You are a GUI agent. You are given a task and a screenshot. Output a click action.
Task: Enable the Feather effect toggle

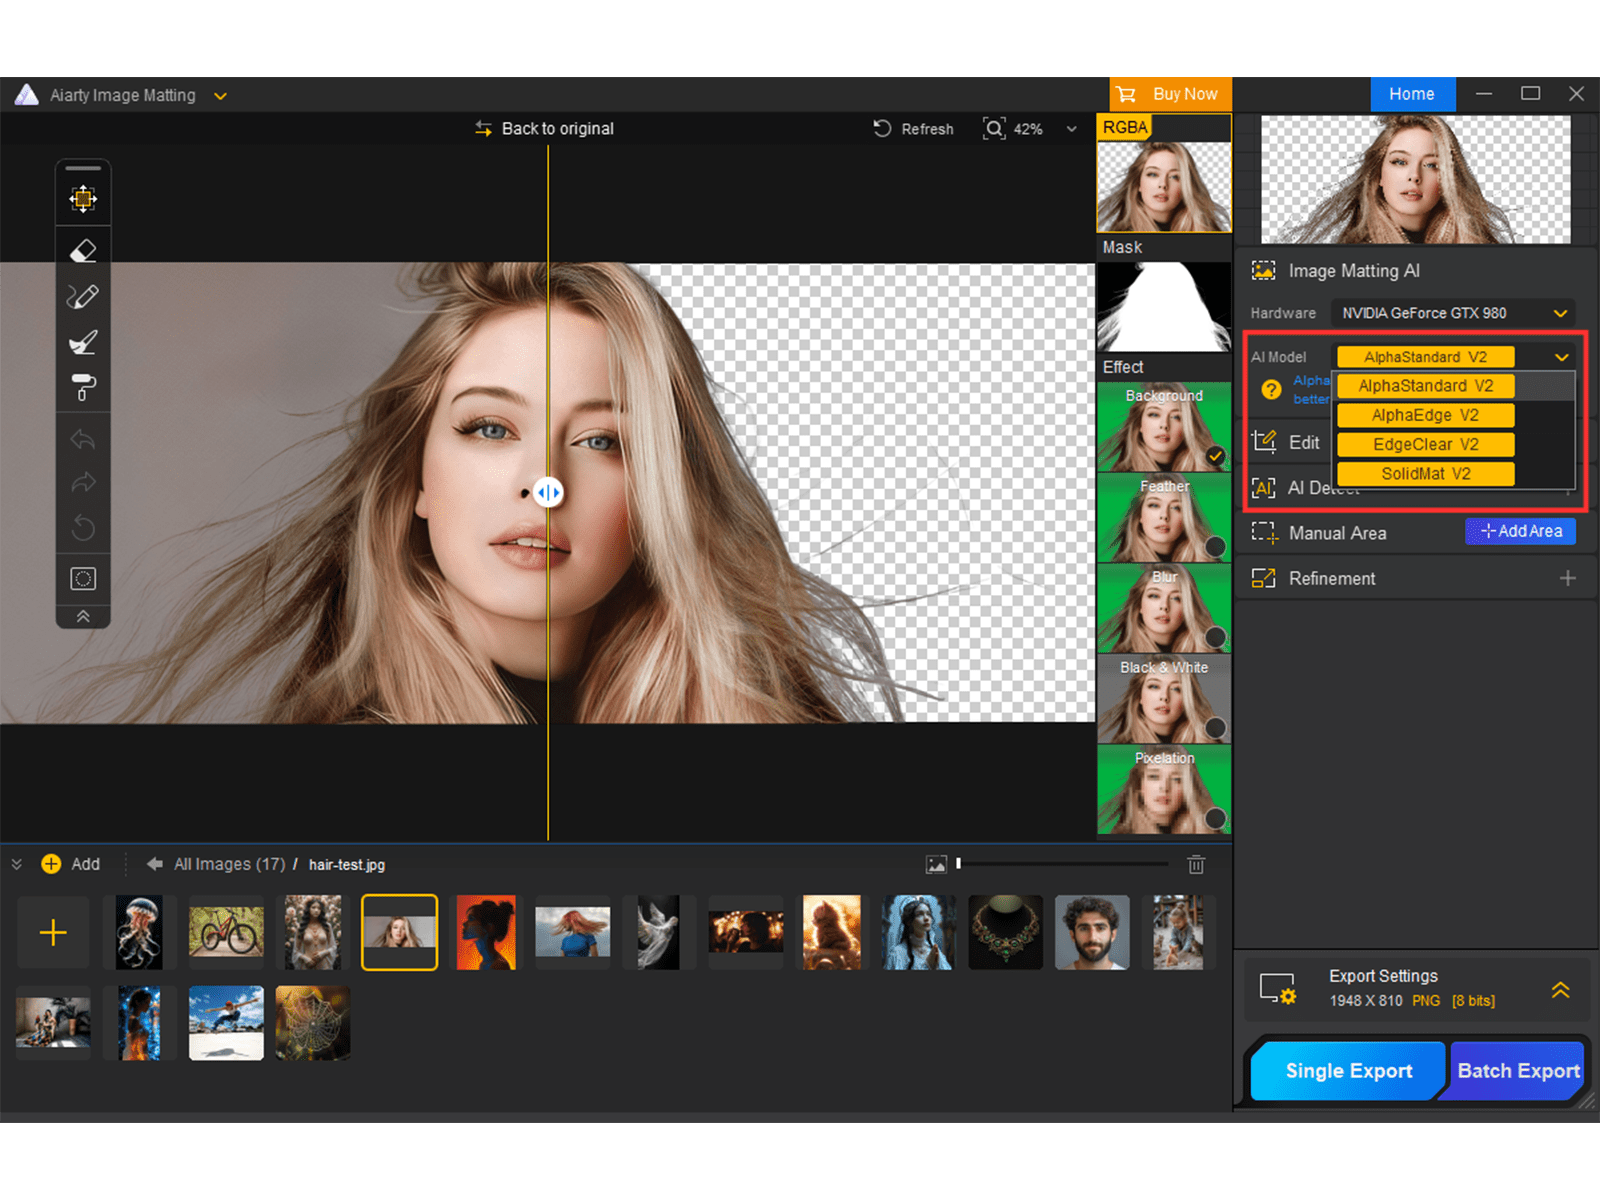(1215, 547)
